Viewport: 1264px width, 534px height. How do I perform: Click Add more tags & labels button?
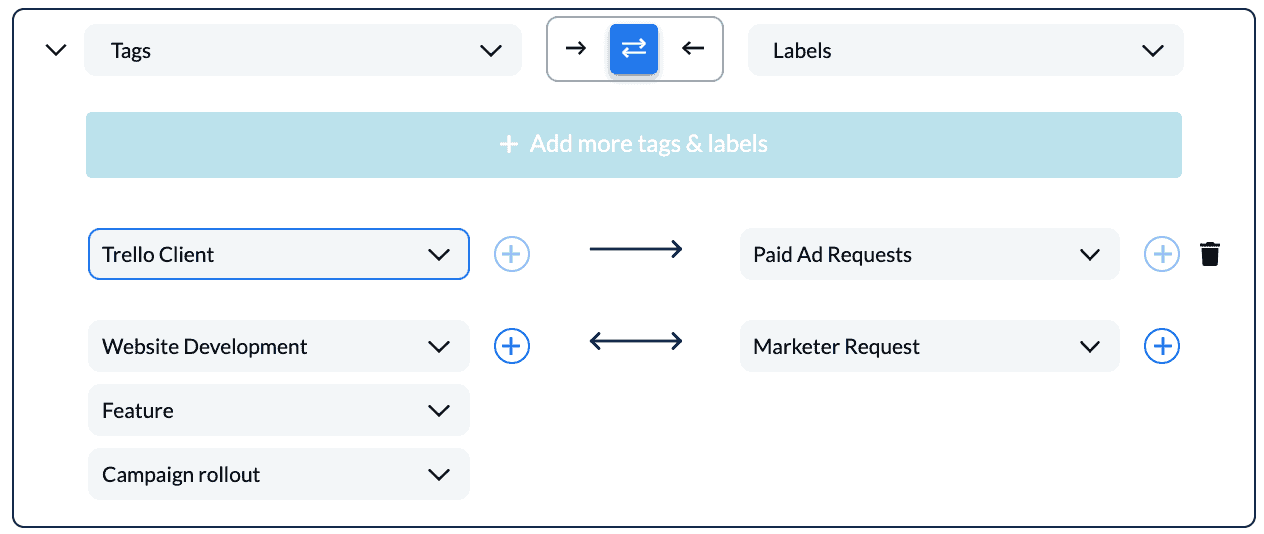pos(634,144)
